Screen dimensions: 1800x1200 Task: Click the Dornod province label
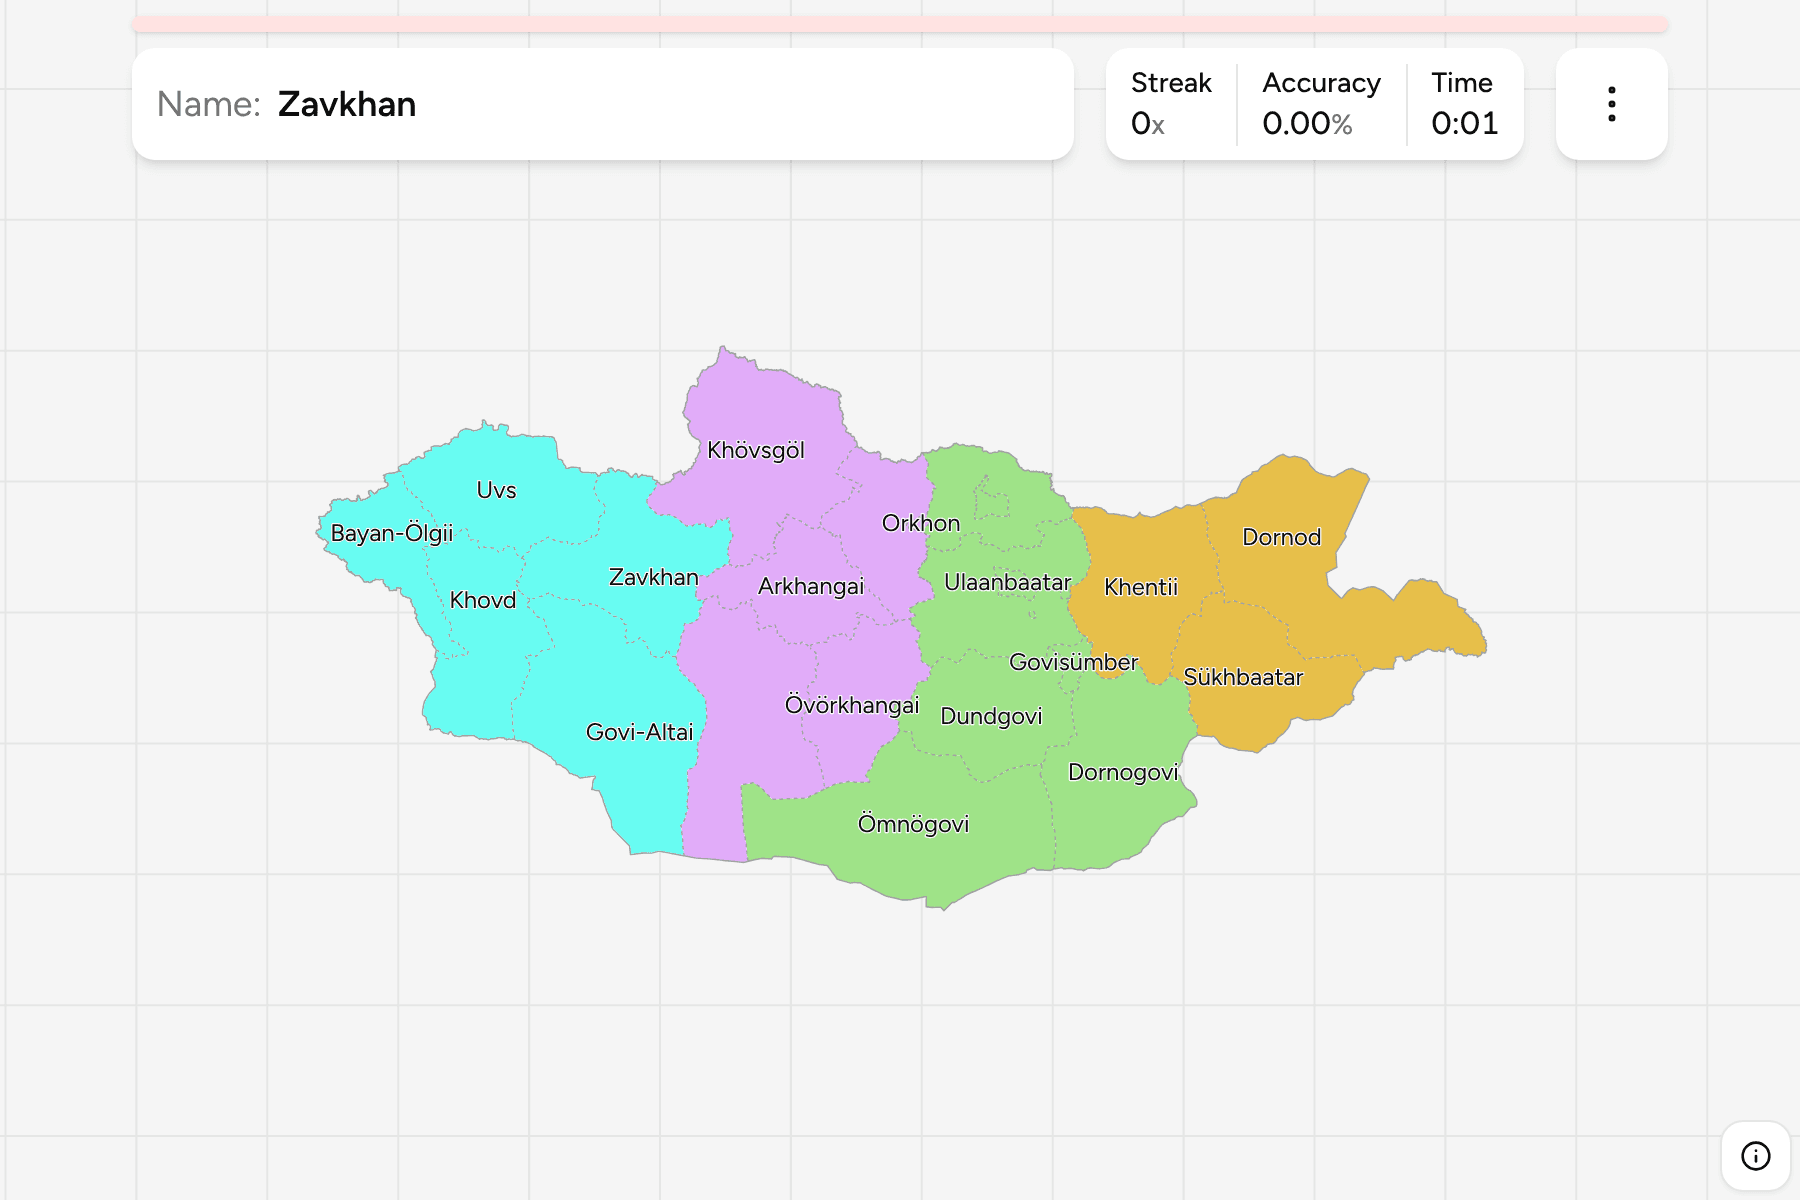tap(1282, 537)
